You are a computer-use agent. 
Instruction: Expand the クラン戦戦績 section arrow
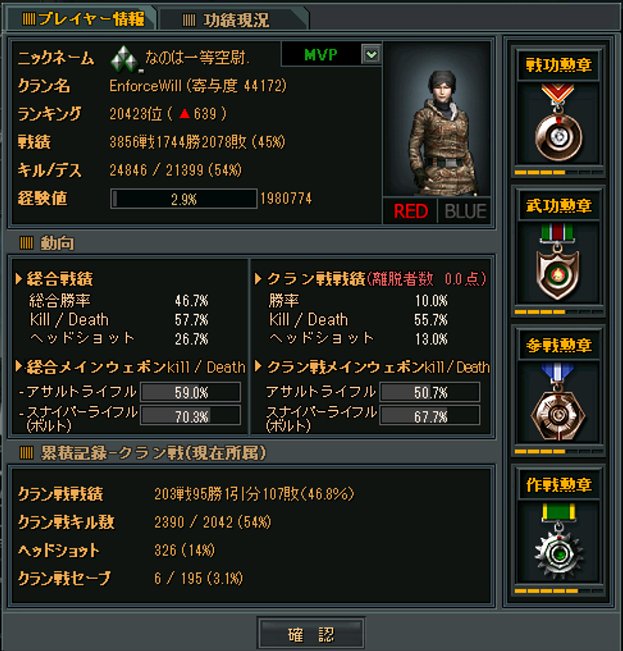click(258, 279)
